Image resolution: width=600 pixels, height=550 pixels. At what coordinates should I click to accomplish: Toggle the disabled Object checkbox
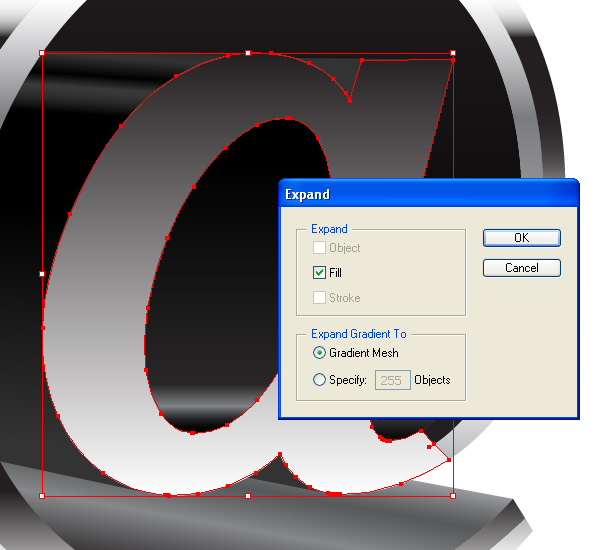coord(319,248)
